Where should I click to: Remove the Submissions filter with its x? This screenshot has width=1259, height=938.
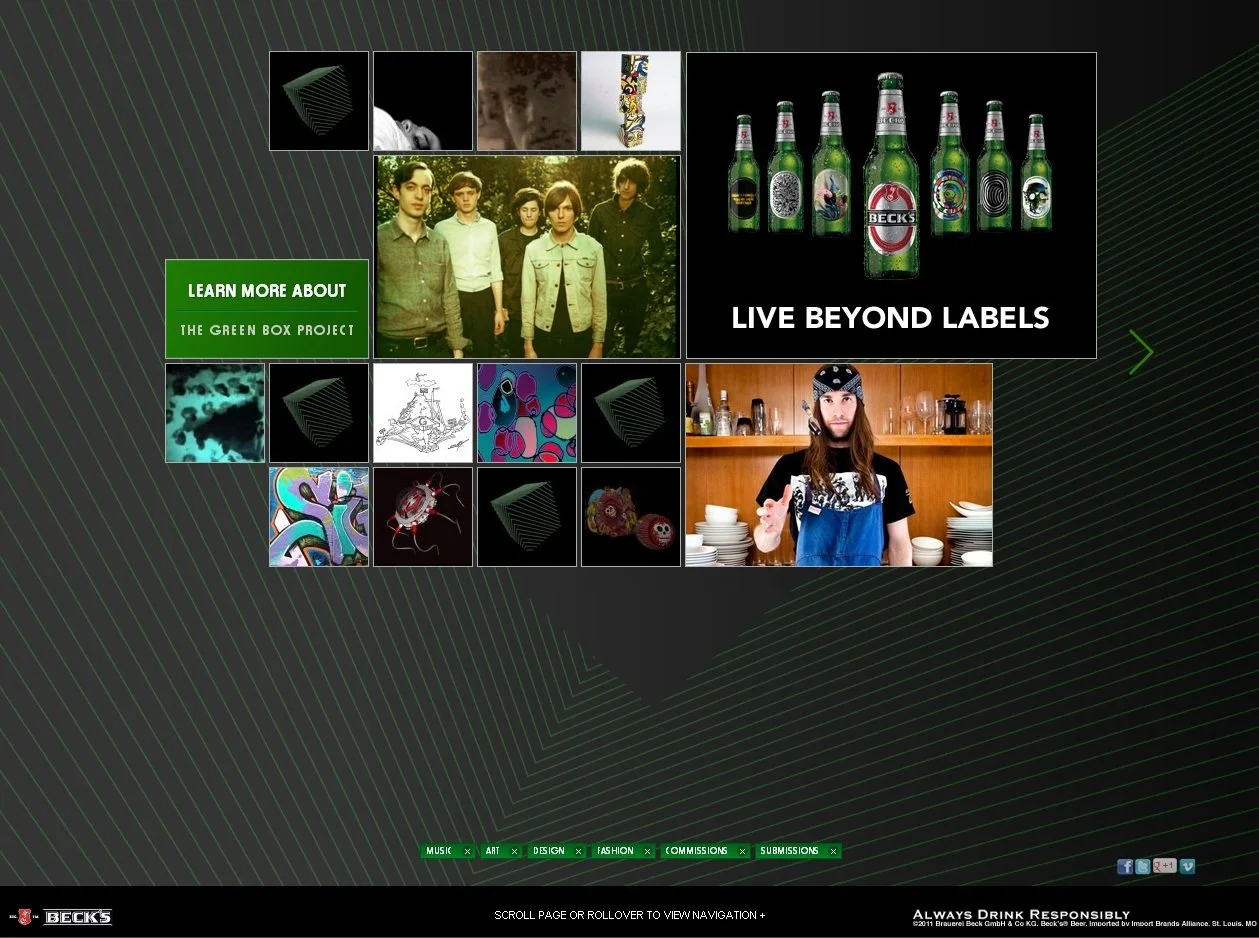pos(833,852)
